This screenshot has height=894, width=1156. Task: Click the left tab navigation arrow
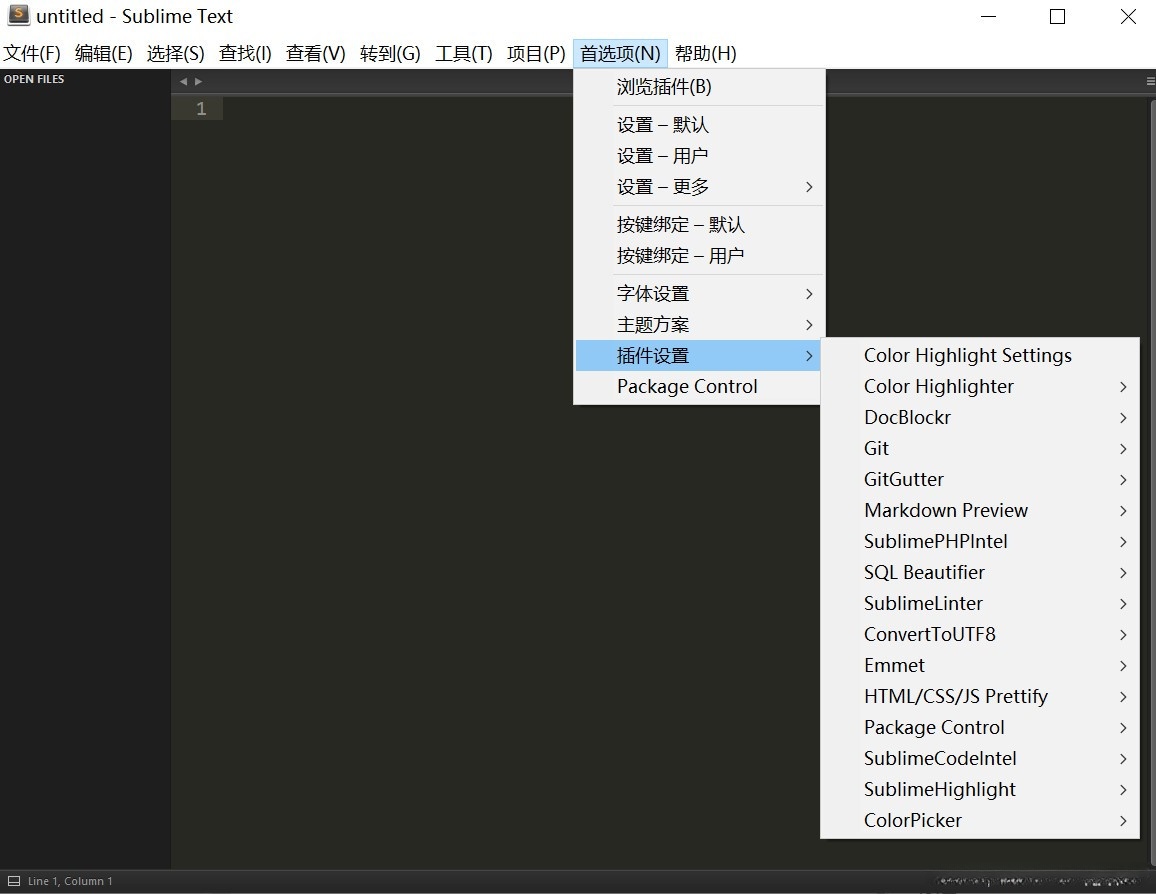click(183, 80)
